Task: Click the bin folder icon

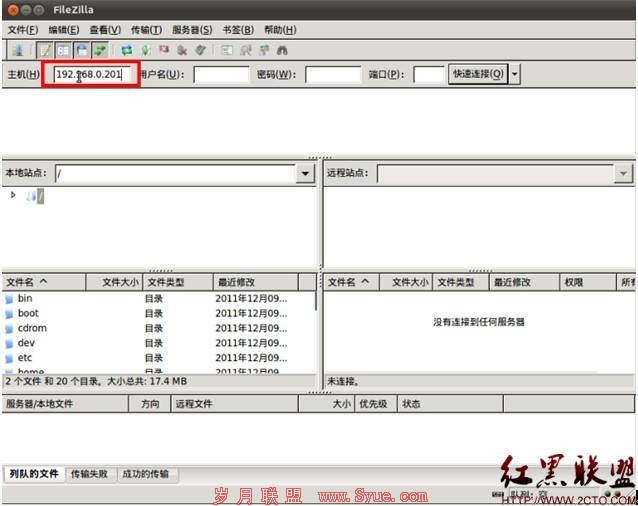Action: 9,299
